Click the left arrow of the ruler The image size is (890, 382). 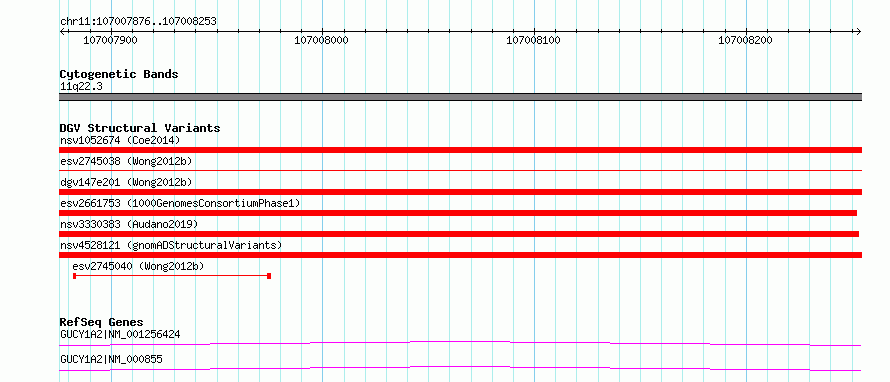point(62,31)
